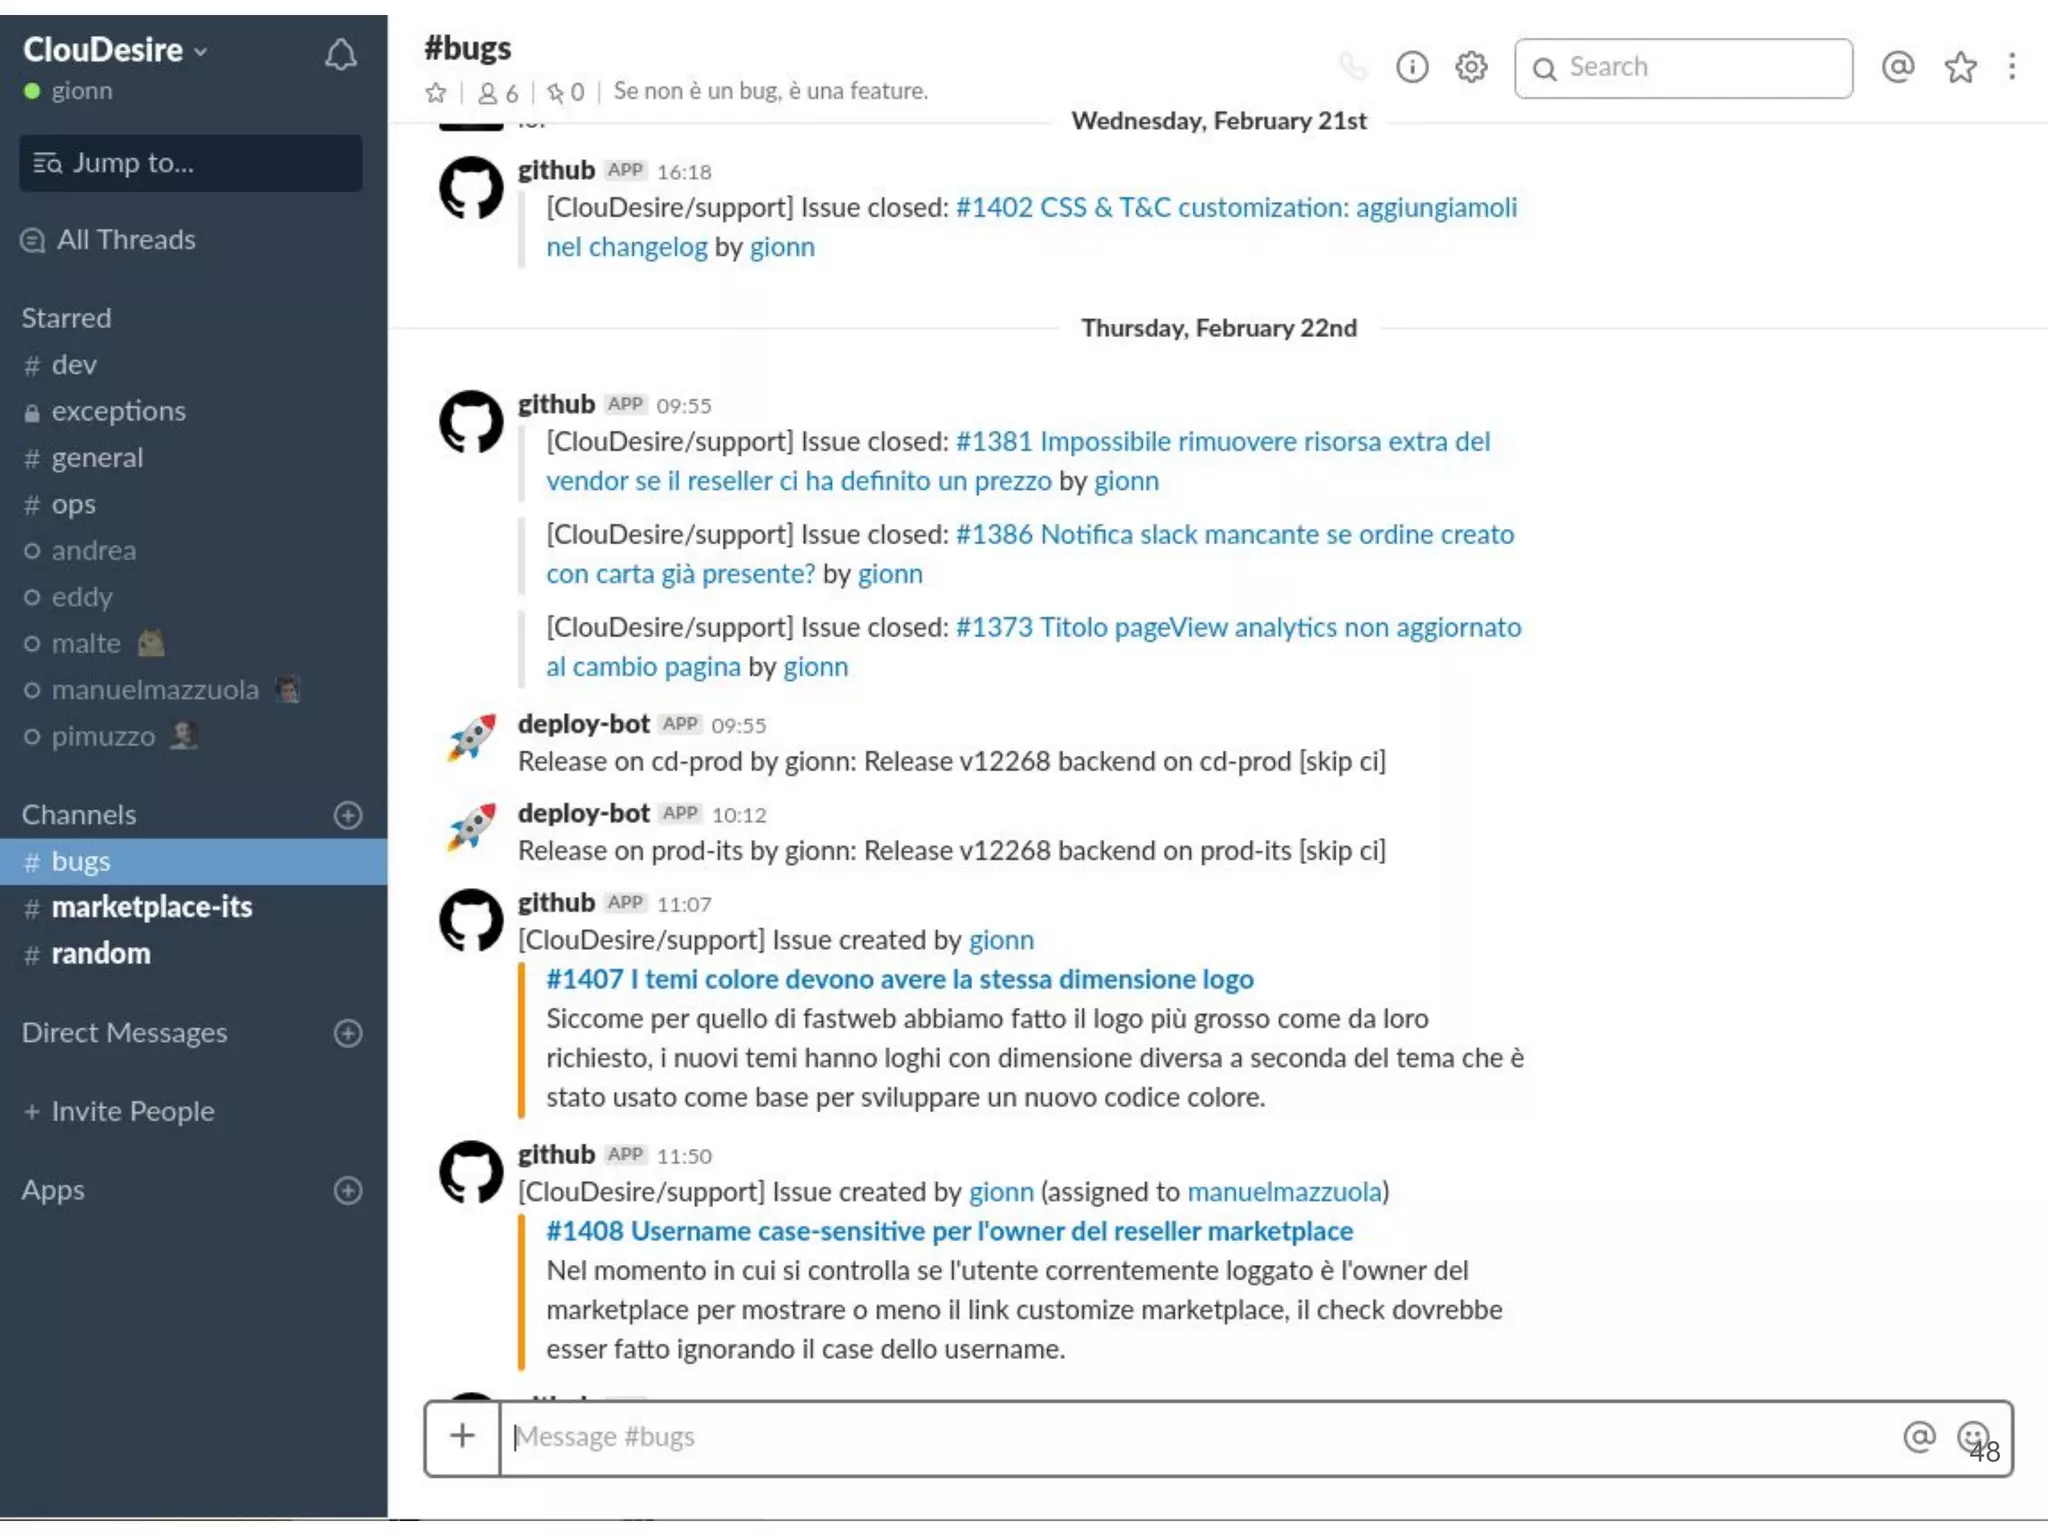2048x1536 pixels.
Task: Click the channel details info icon
Action: point(1411,67)
